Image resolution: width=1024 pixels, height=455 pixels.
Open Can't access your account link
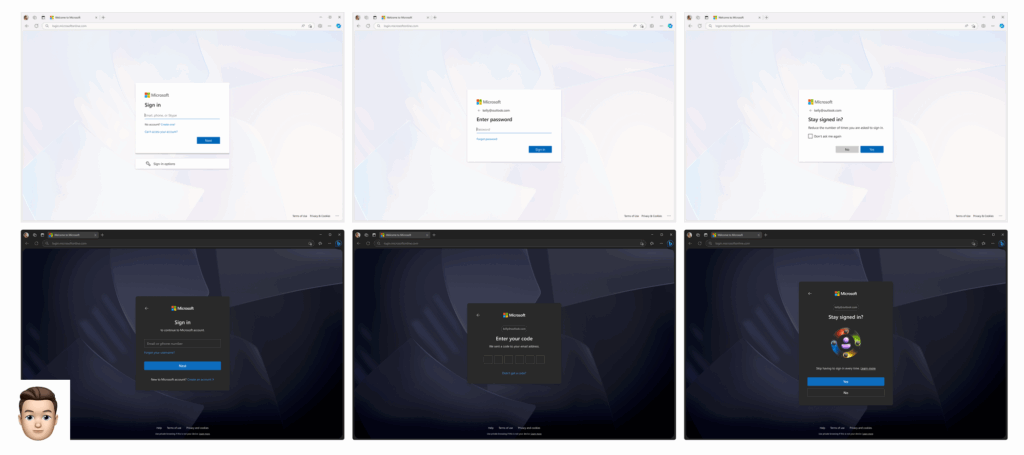[161, 131]
